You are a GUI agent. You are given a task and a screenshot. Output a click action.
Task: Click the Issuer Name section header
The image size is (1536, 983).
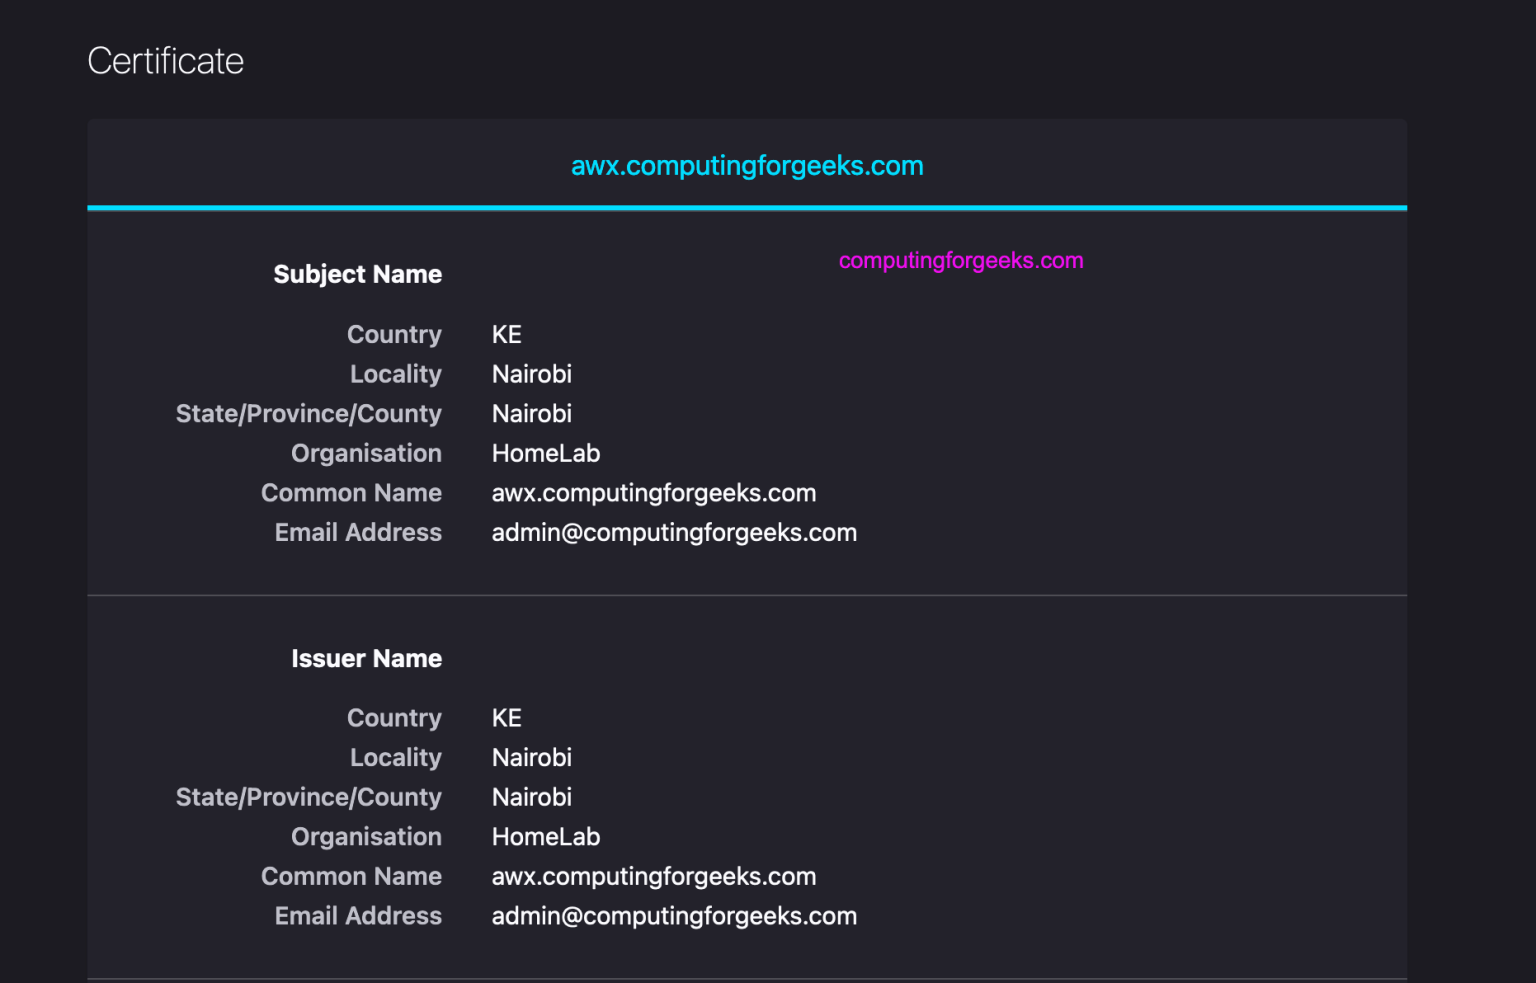click(366, 657)
